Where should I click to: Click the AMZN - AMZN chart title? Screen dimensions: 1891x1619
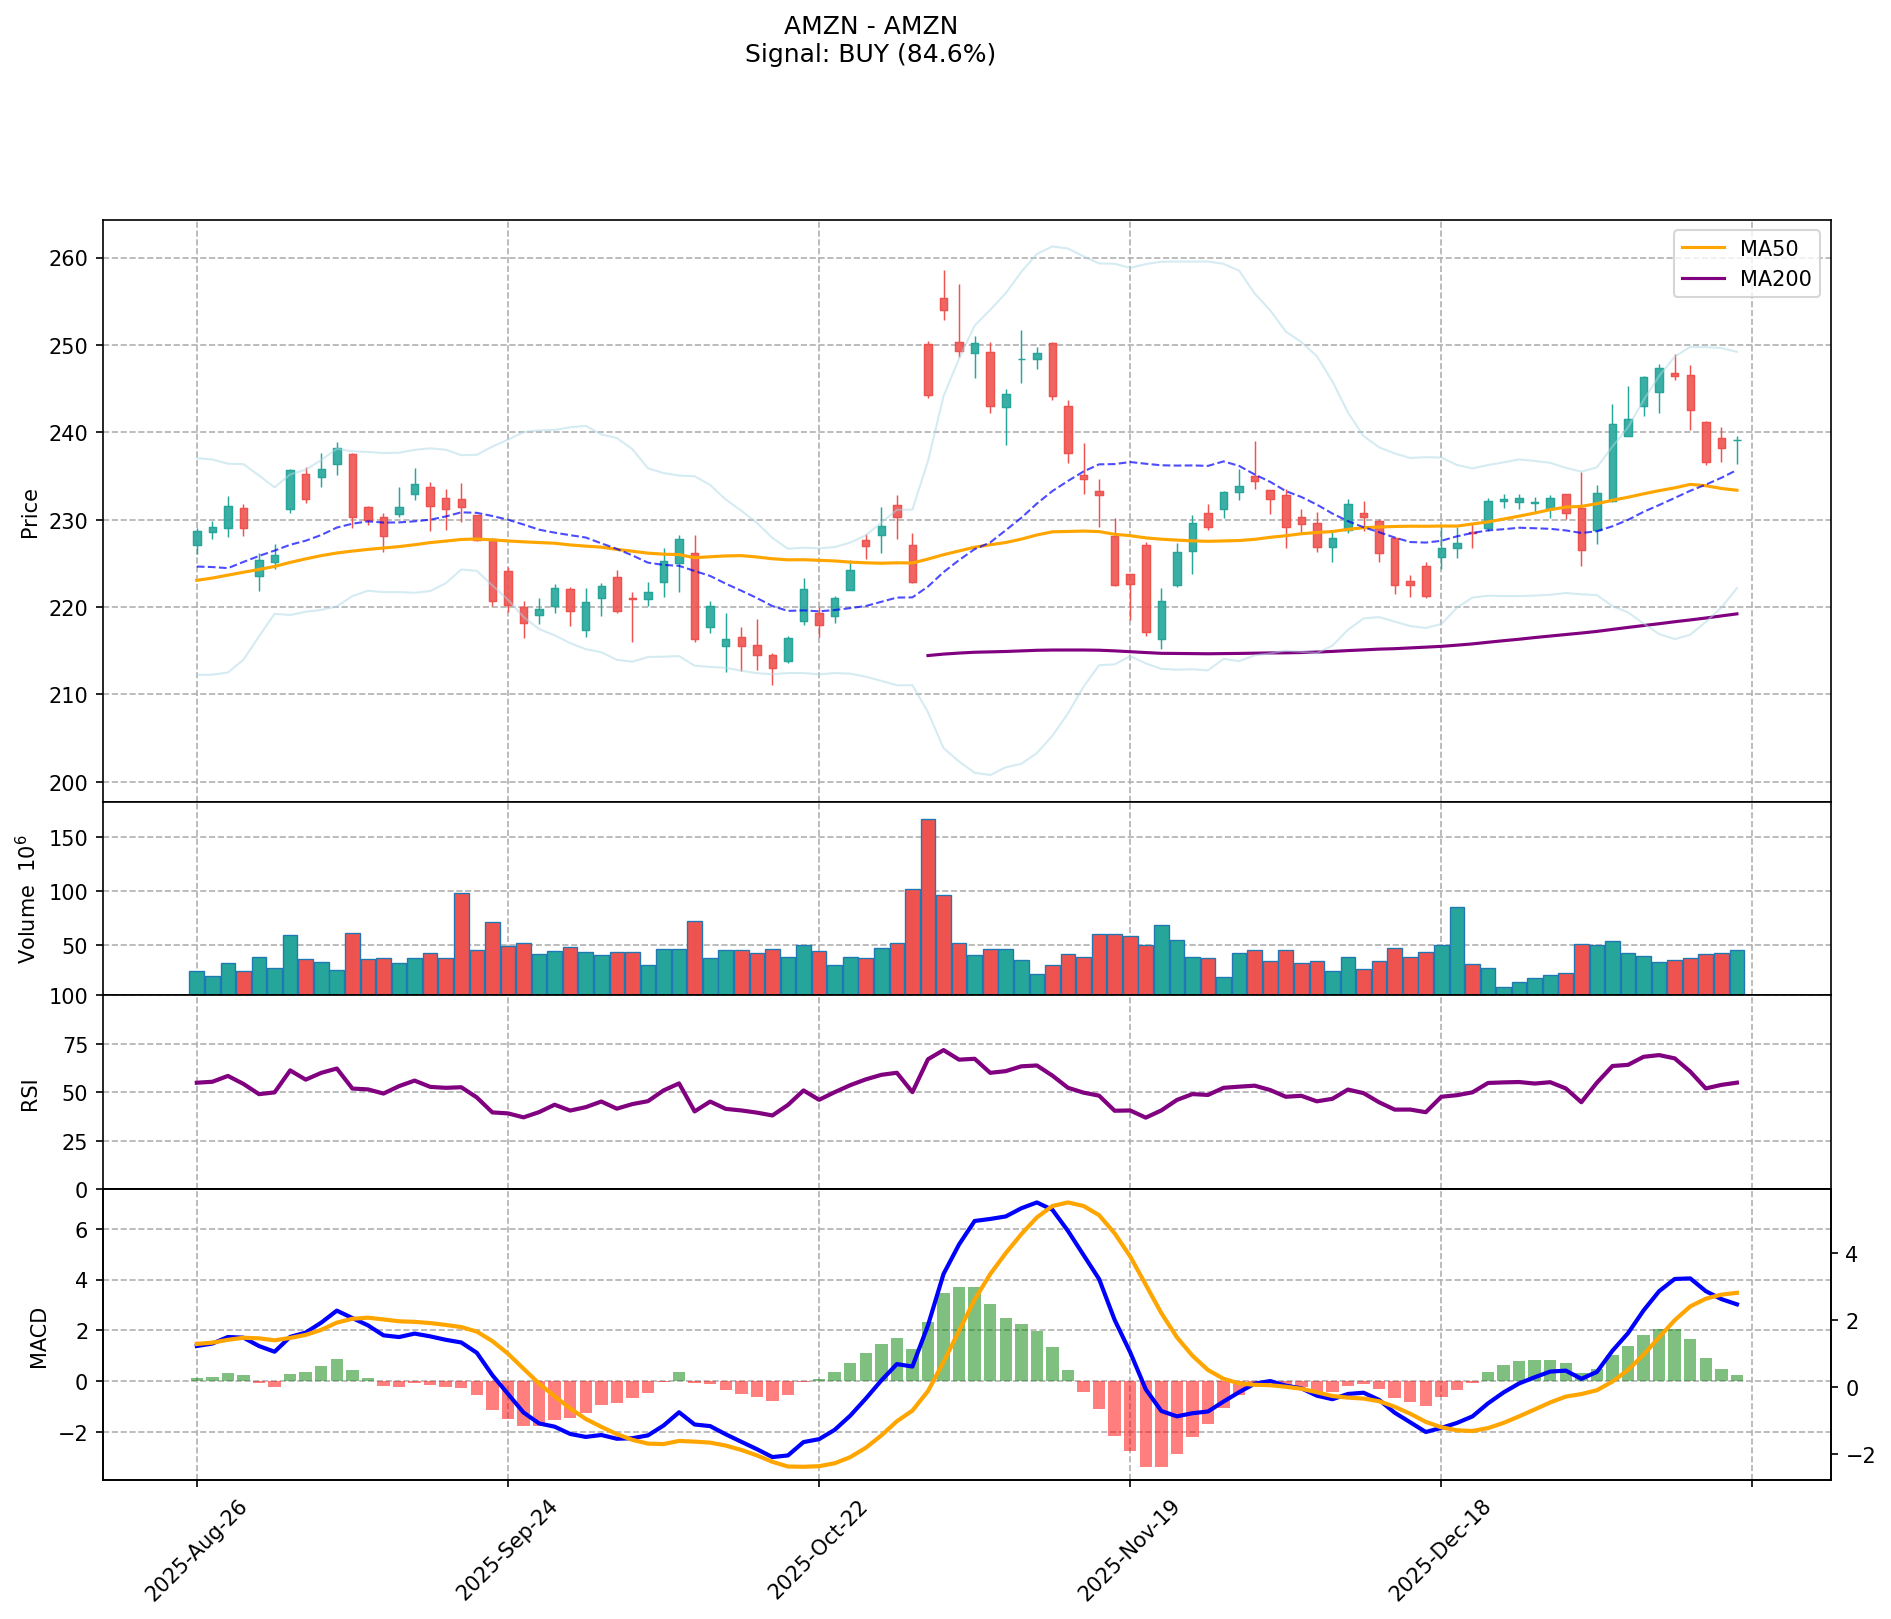(870, 26)
